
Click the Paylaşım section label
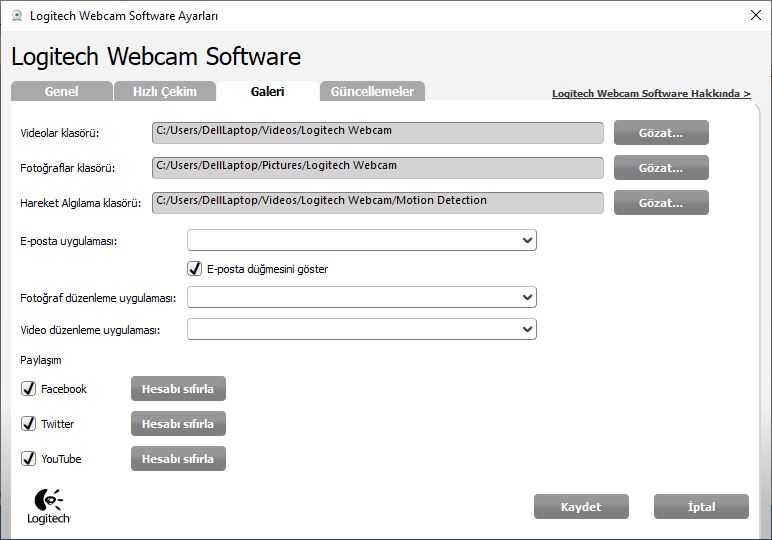click(41, 360)
